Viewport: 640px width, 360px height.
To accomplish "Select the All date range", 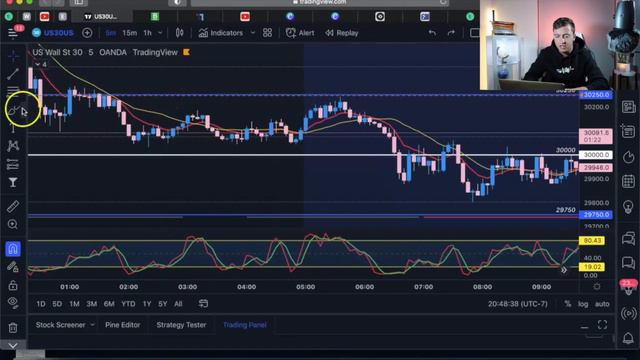I will coord(178,304).
